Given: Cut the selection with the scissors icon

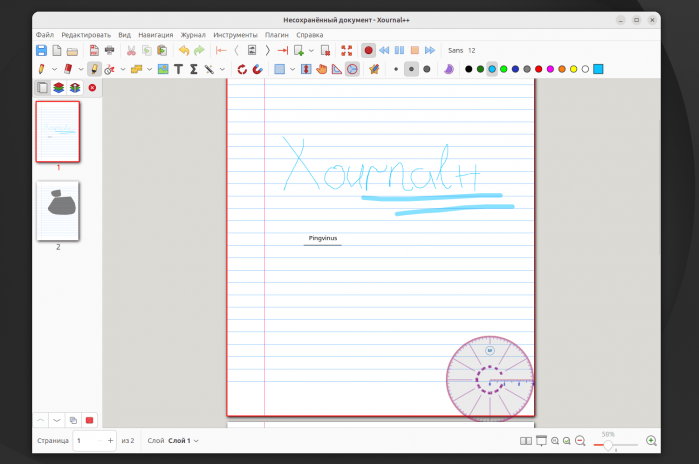Looking at the screenshot, I should tap(131, 50).
